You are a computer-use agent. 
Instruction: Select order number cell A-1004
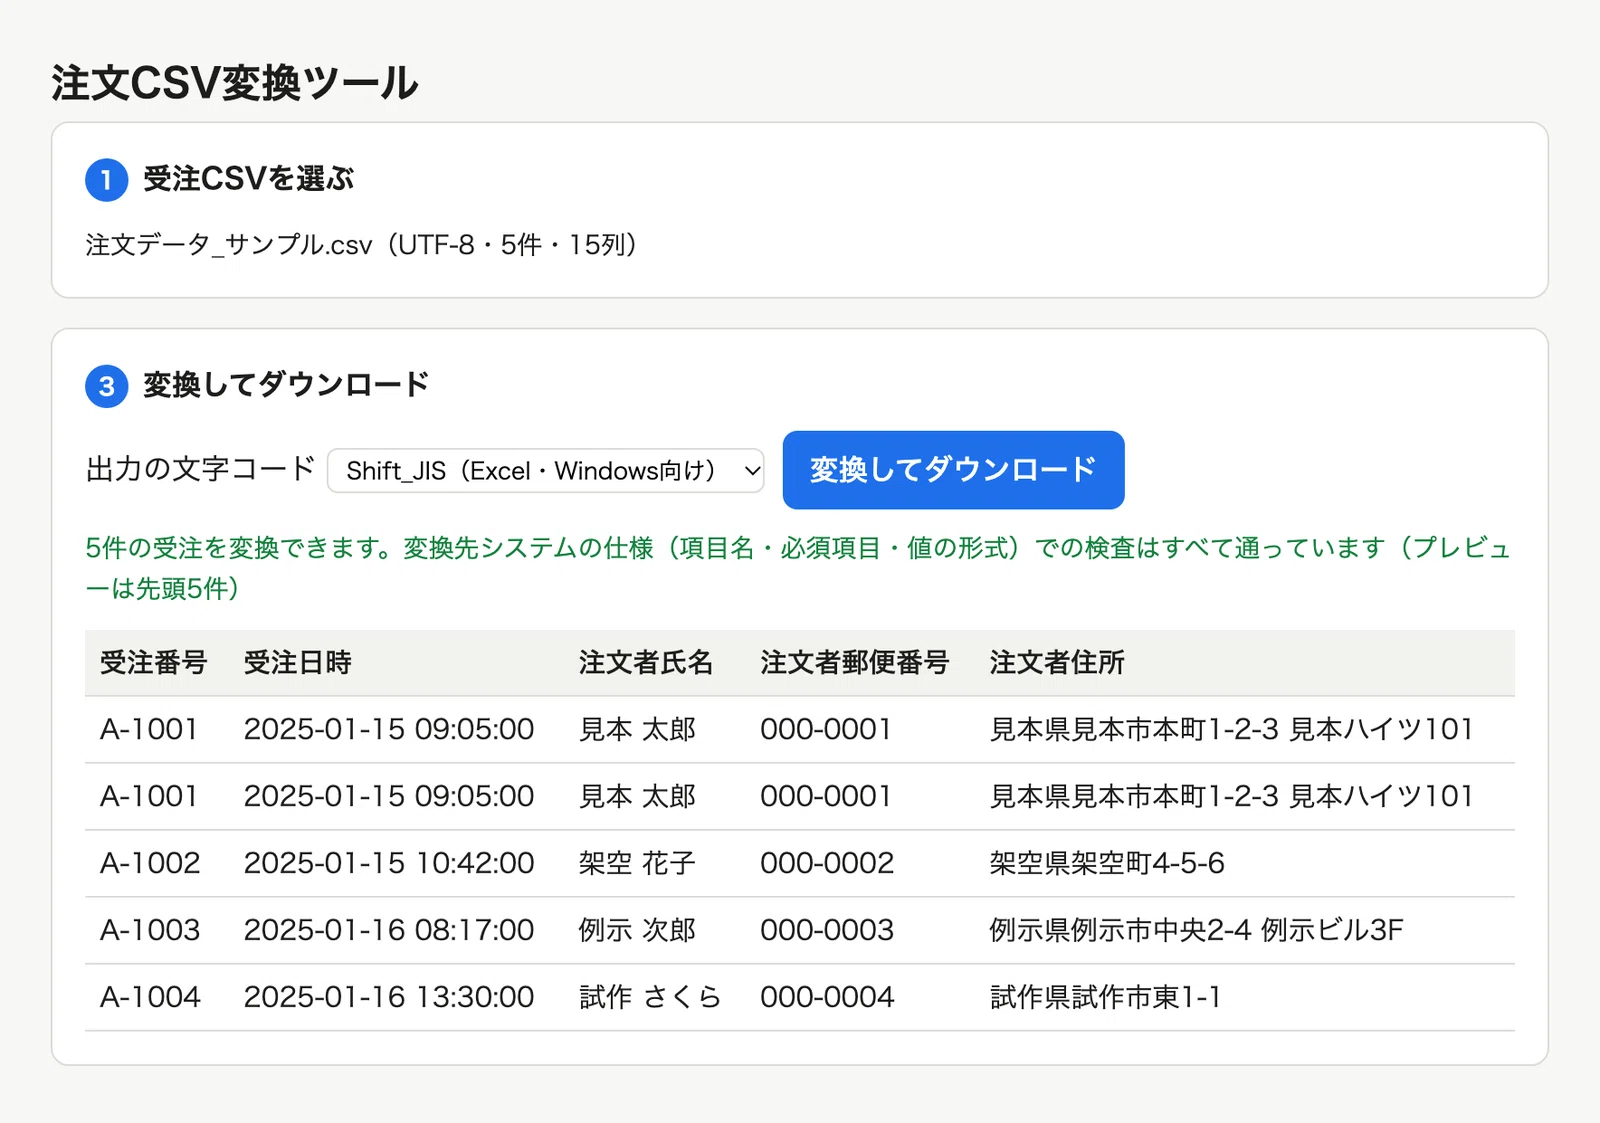[x=150, y=997]
